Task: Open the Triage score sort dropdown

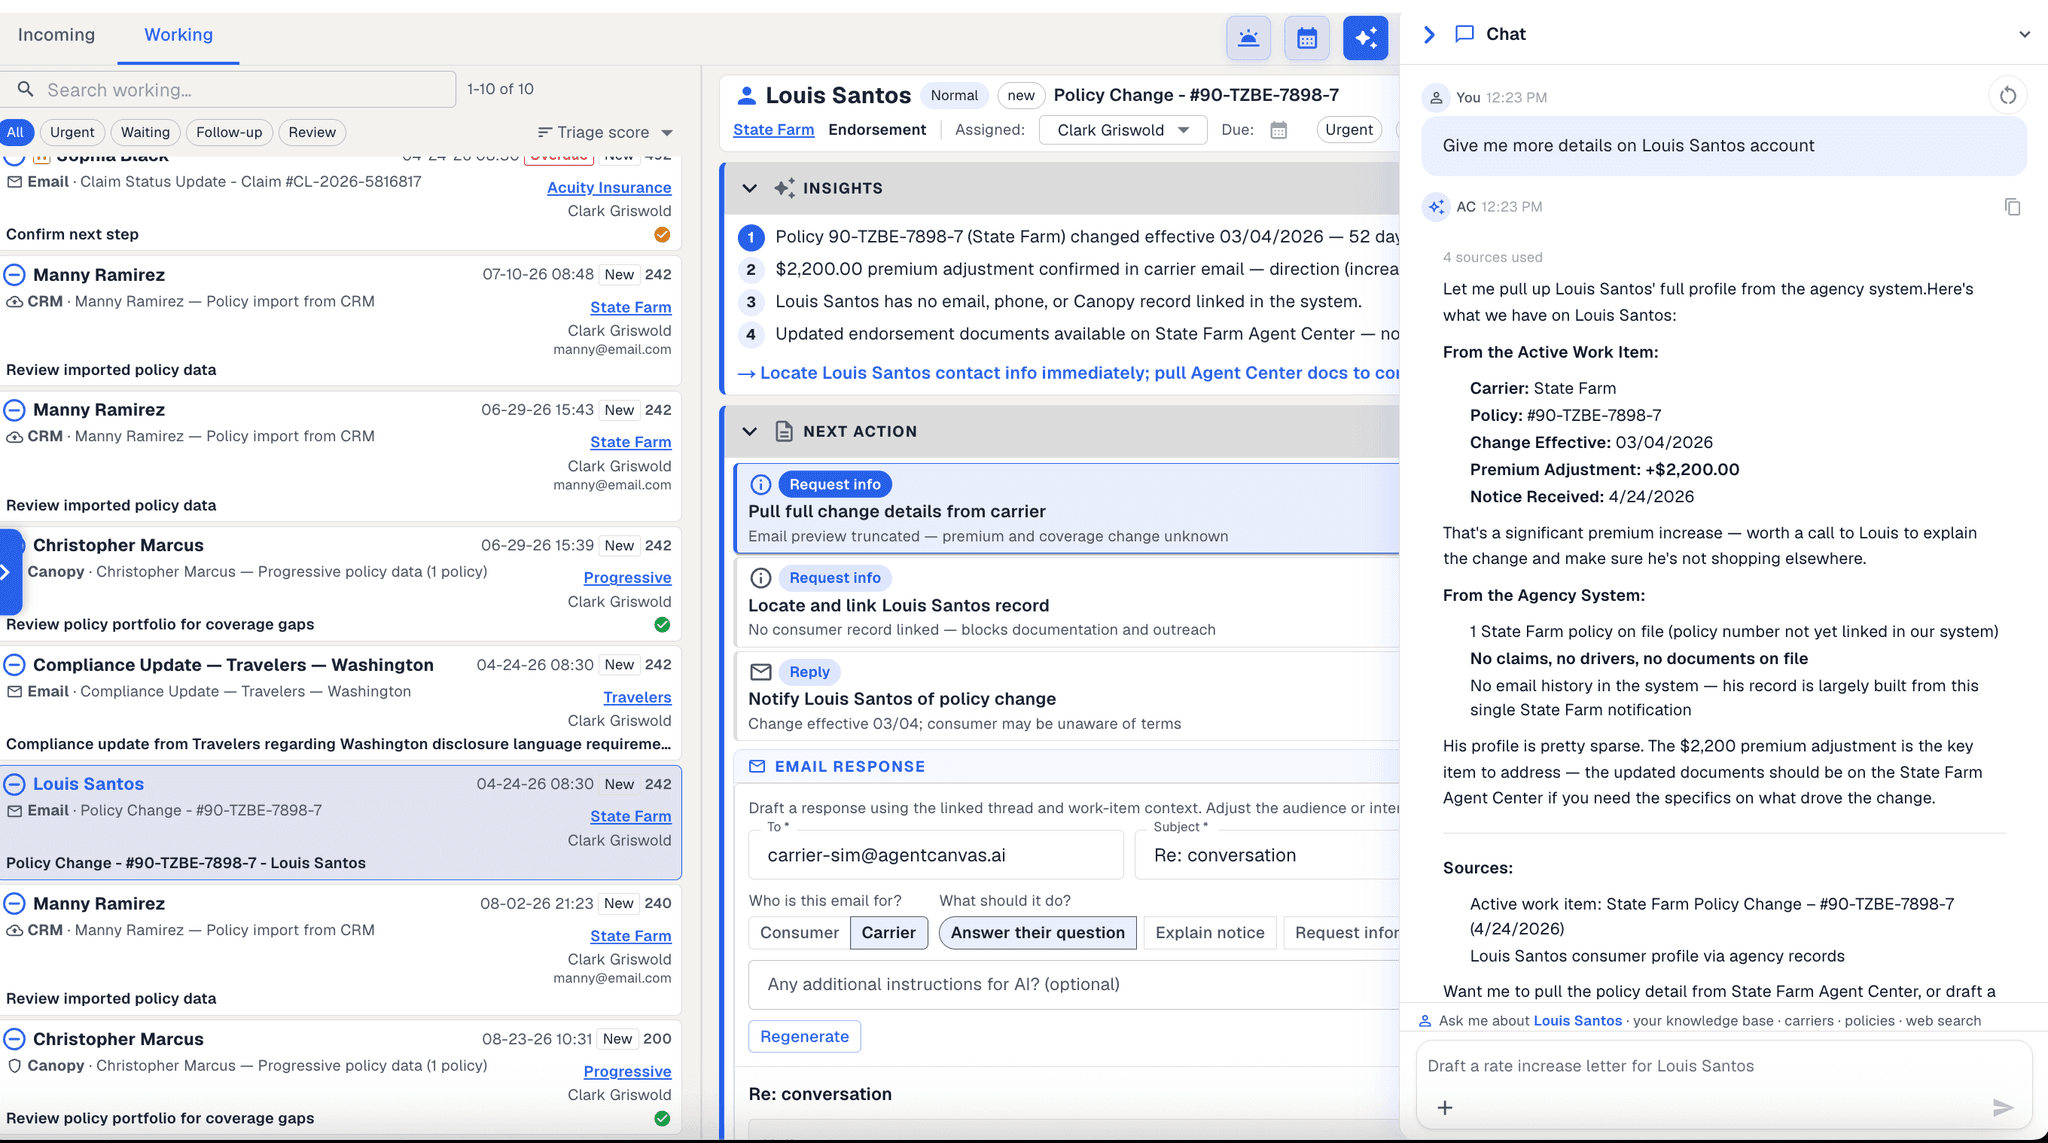Action: pos(605,132)
